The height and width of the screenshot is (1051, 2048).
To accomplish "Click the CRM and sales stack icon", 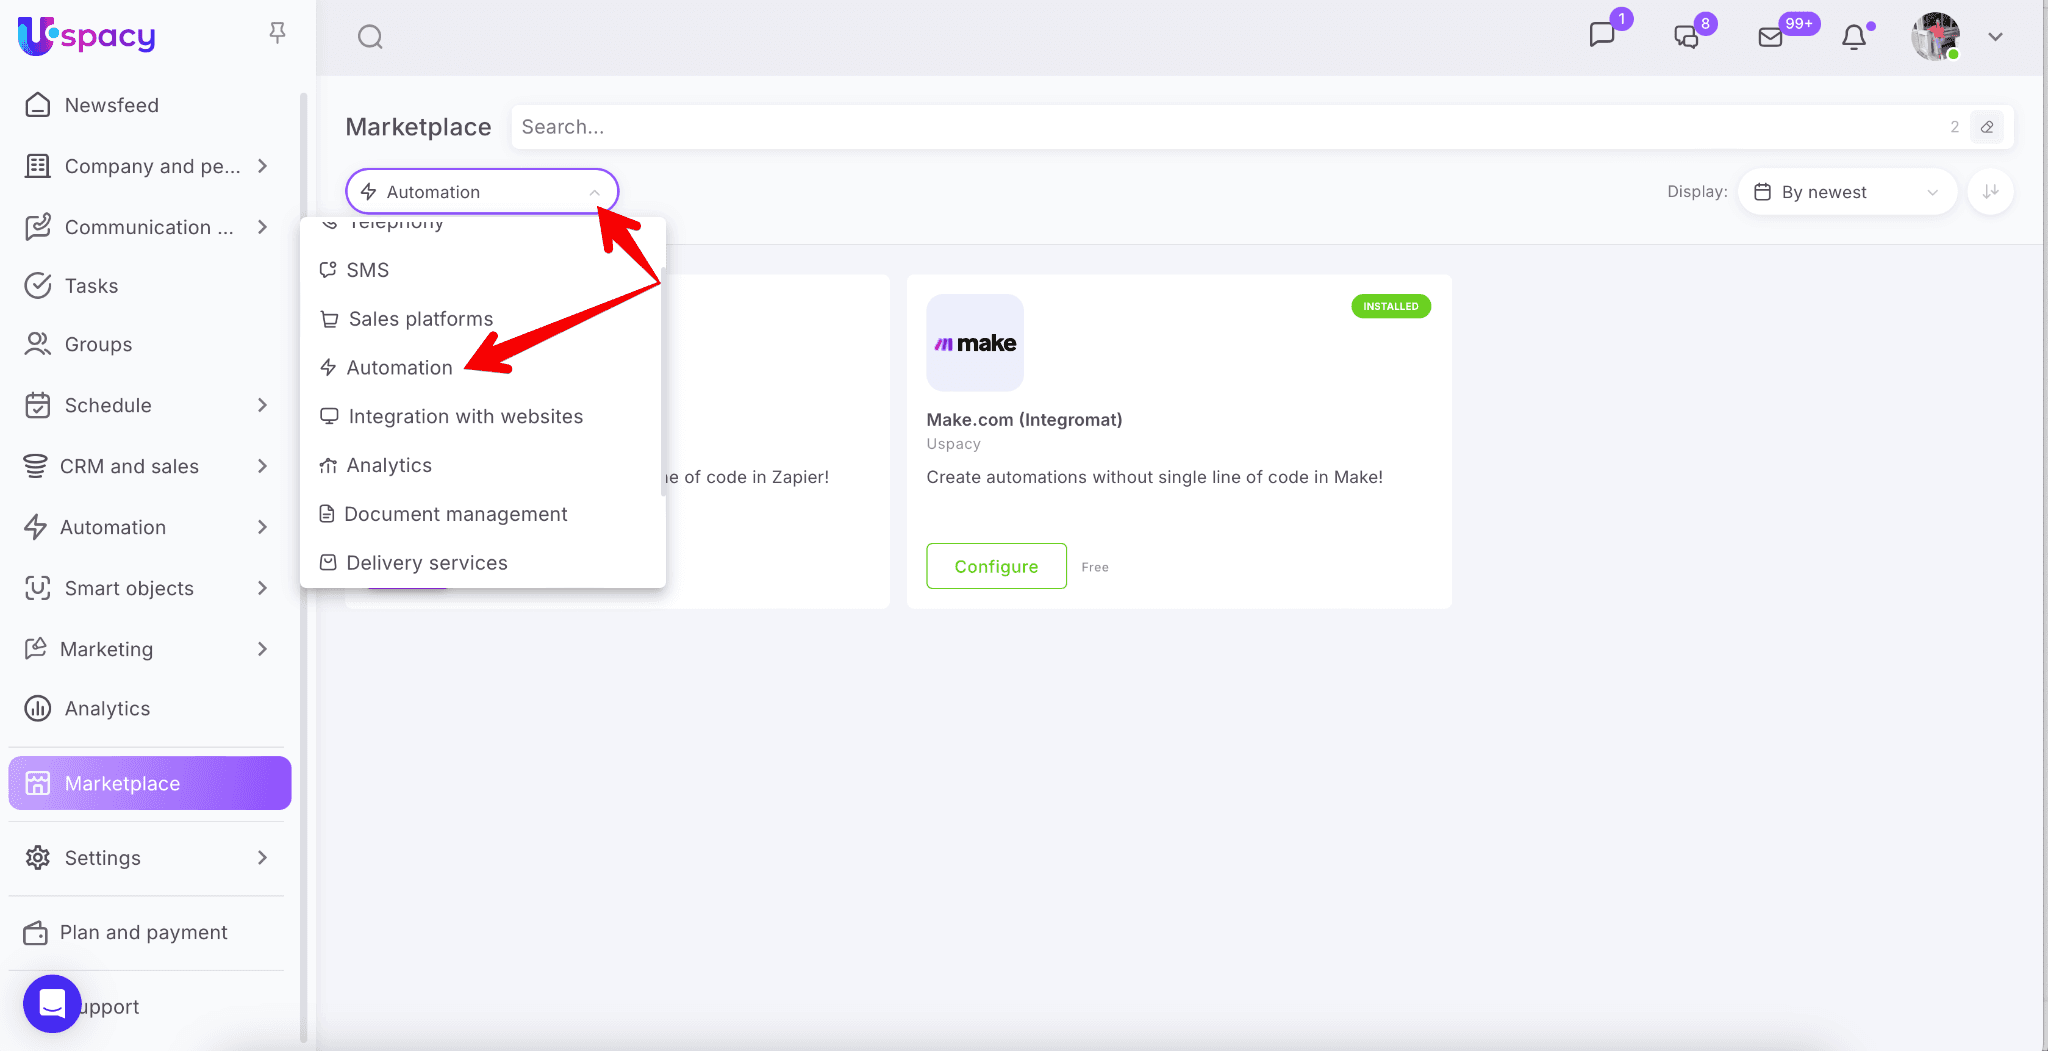I will tap(35, 466).
